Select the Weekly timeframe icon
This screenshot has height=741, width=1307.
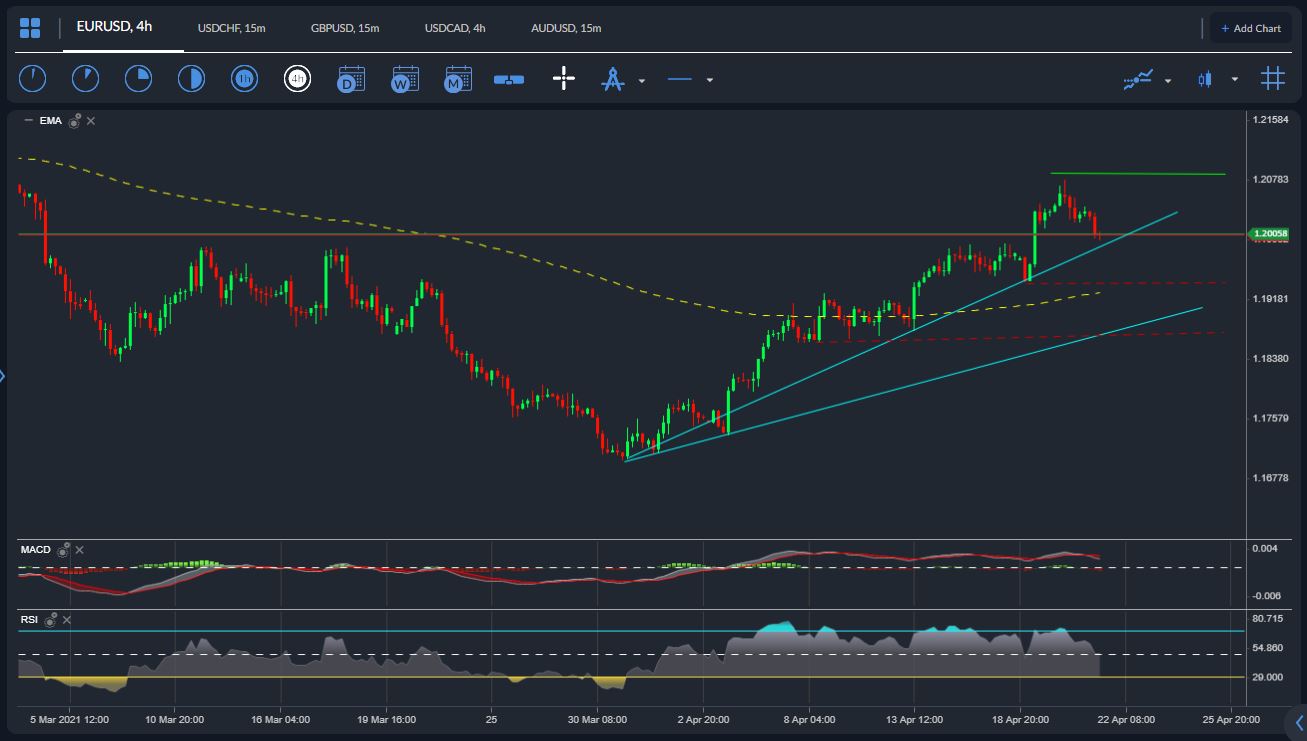pyautogui.click(x=406, y=78)
